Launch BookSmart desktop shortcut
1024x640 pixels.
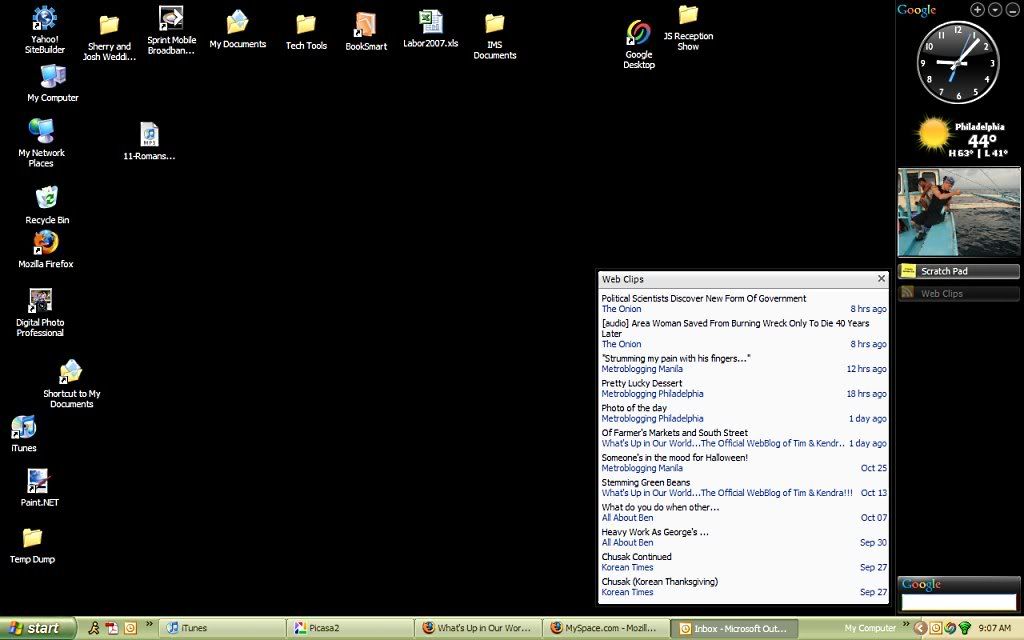coord(366,31)
